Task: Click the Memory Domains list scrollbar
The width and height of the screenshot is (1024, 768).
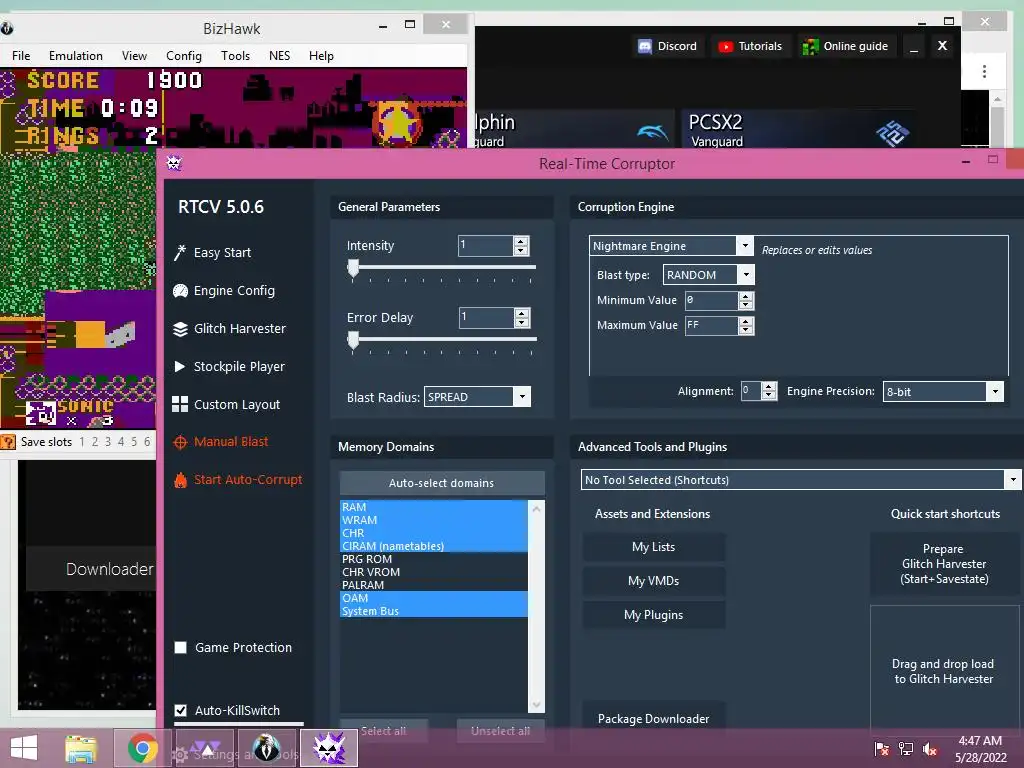Action: [x=536, y=607]
